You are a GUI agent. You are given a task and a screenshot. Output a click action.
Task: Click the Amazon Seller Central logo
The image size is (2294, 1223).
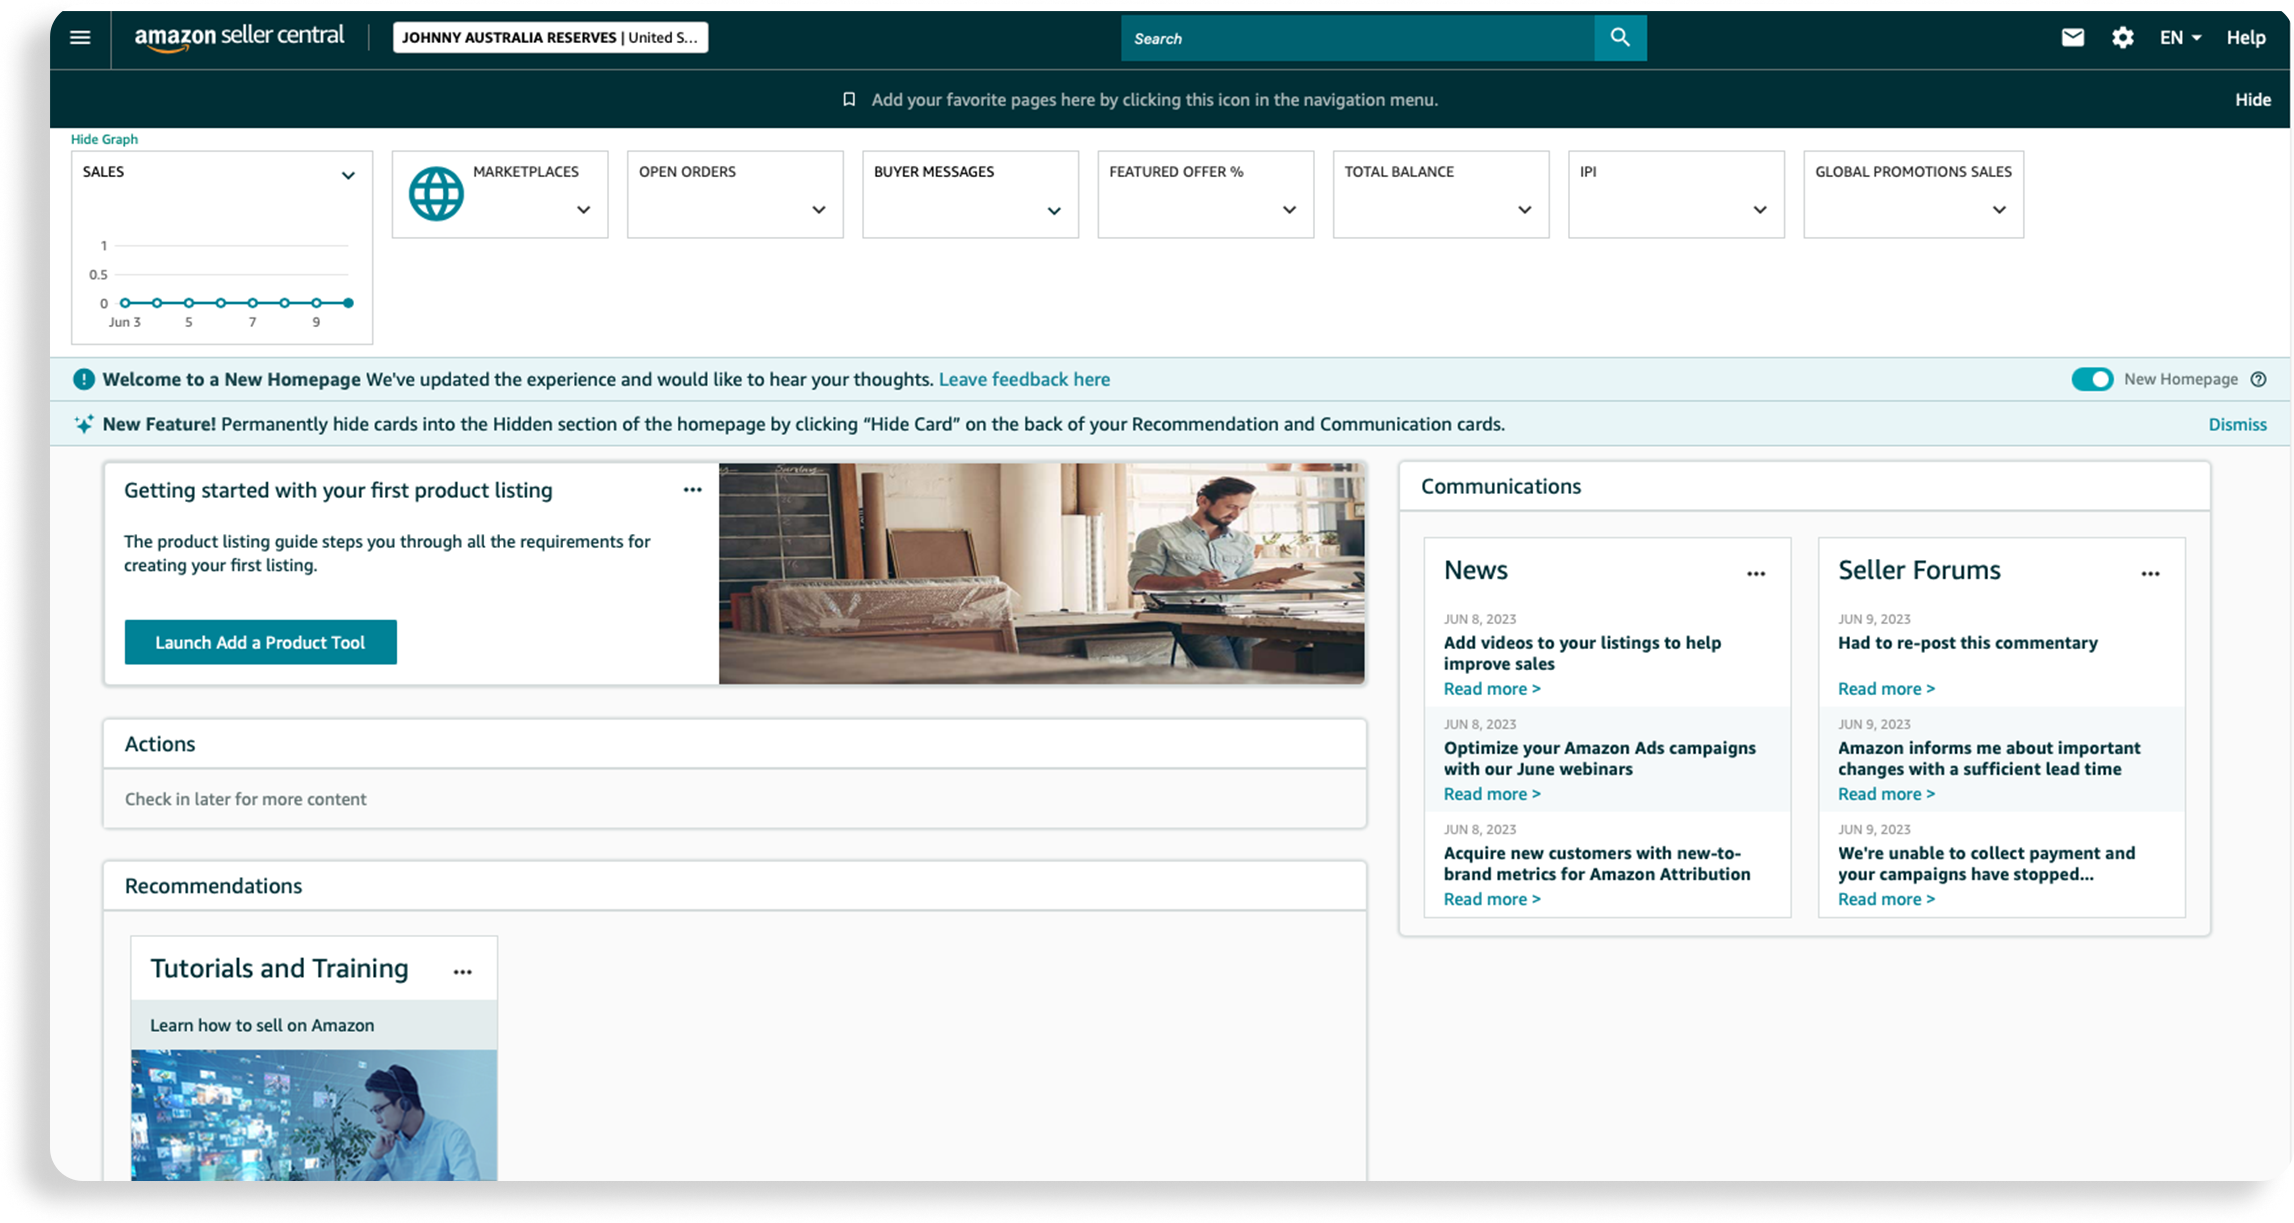coord(239,37)
